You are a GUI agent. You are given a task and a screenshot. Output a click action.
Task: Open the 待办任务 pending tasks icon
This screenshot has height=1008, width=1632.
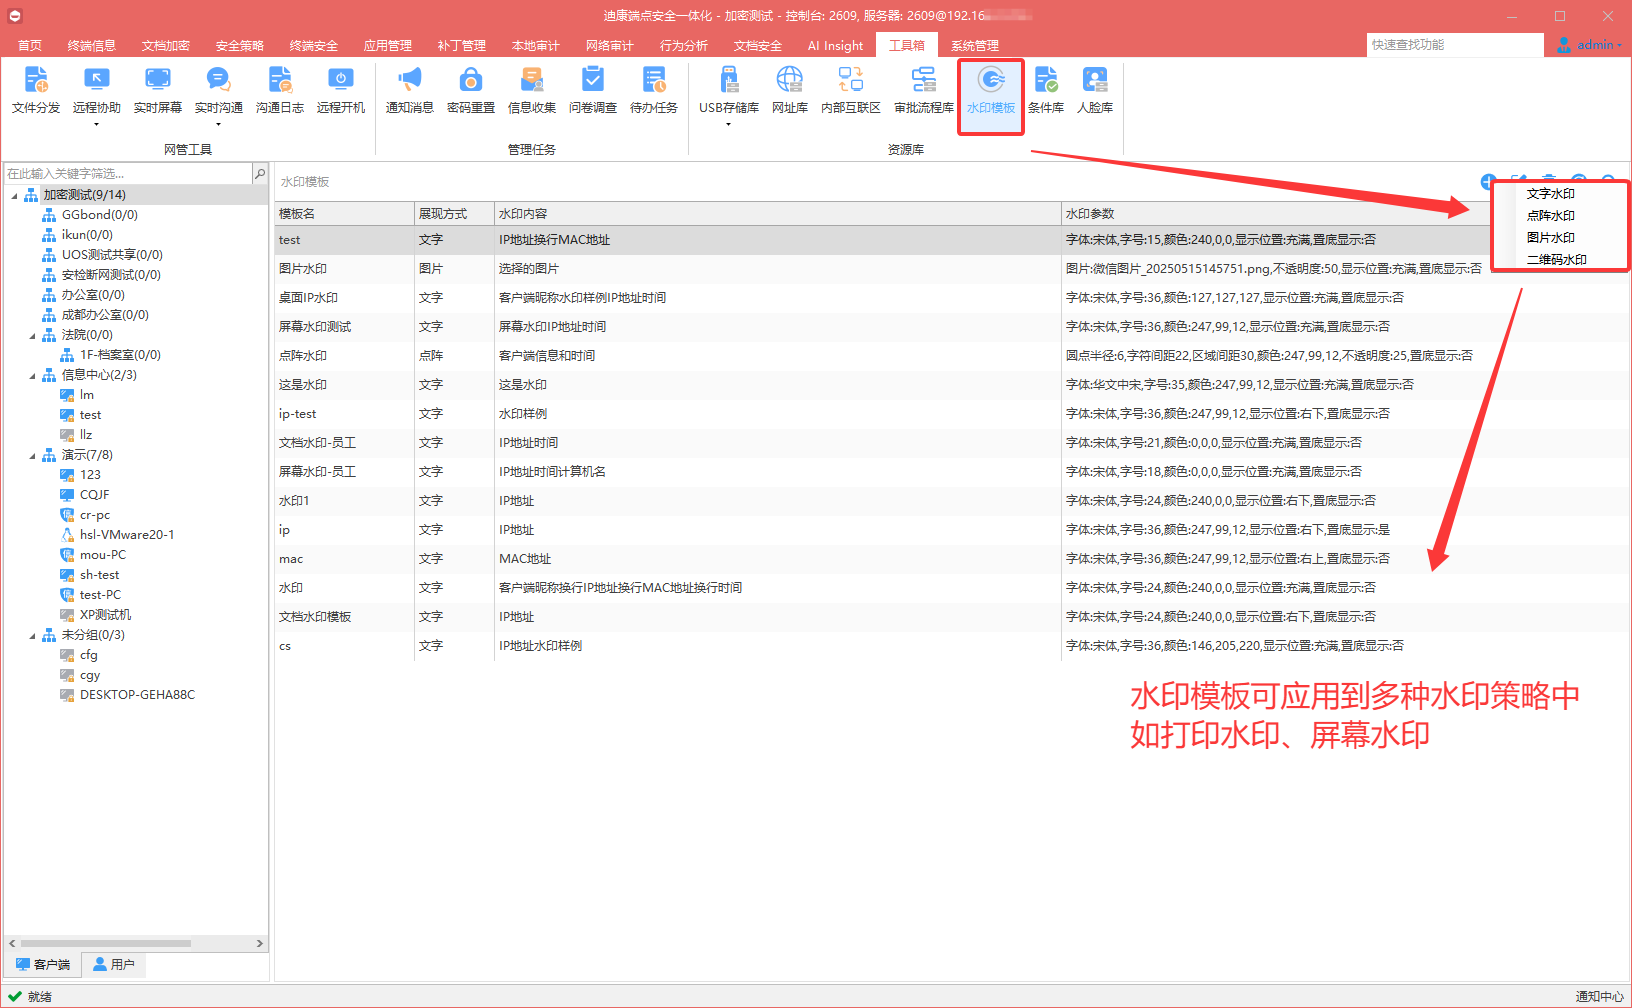654,90
